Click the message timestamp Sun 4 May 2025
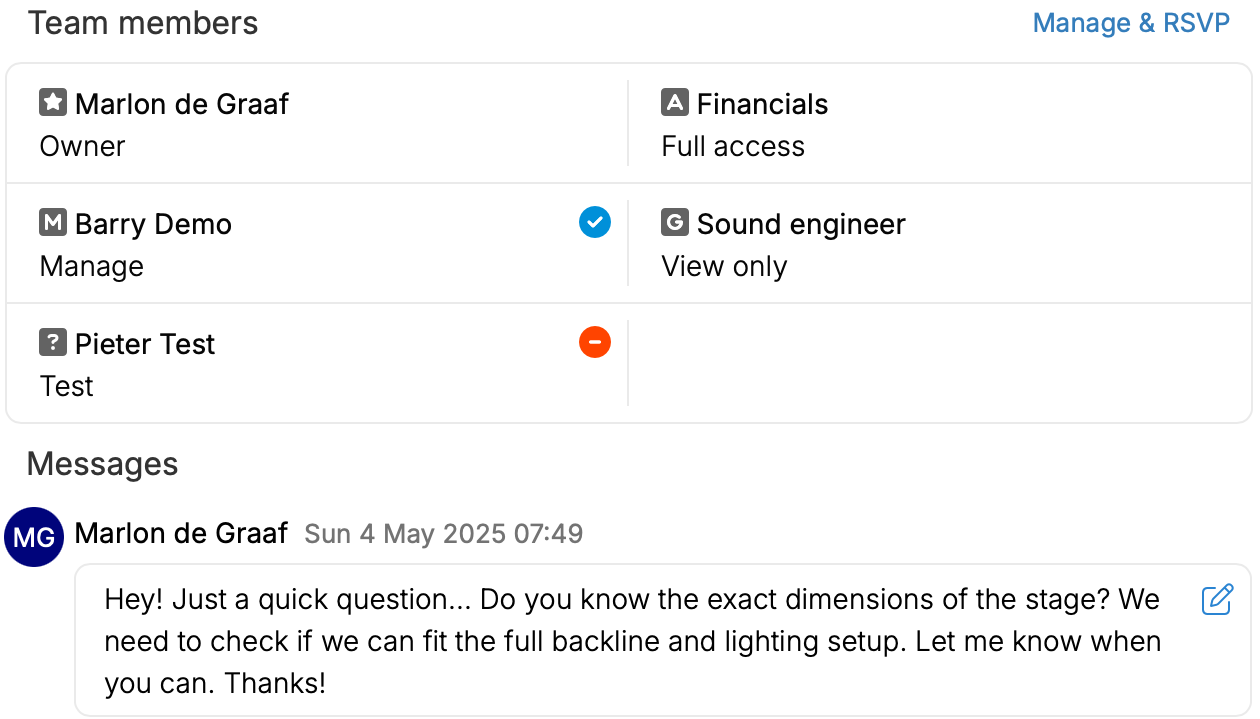The height and width of the screenshot is (719, 1260). coord(443,534)
